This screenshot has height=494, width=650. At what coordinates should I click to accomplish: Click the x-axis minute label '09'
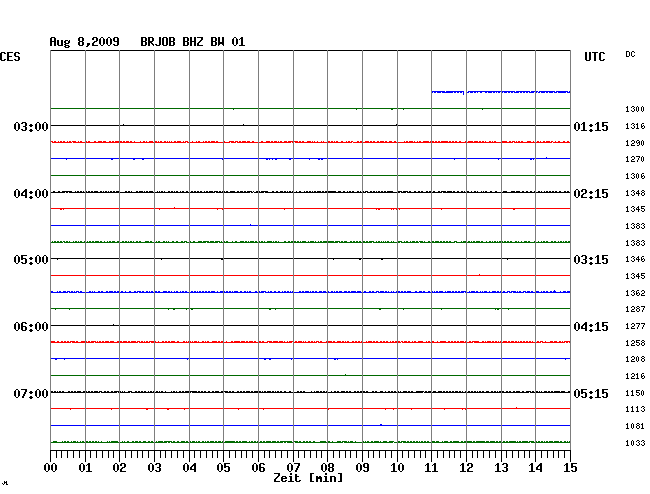pos(362,468)
